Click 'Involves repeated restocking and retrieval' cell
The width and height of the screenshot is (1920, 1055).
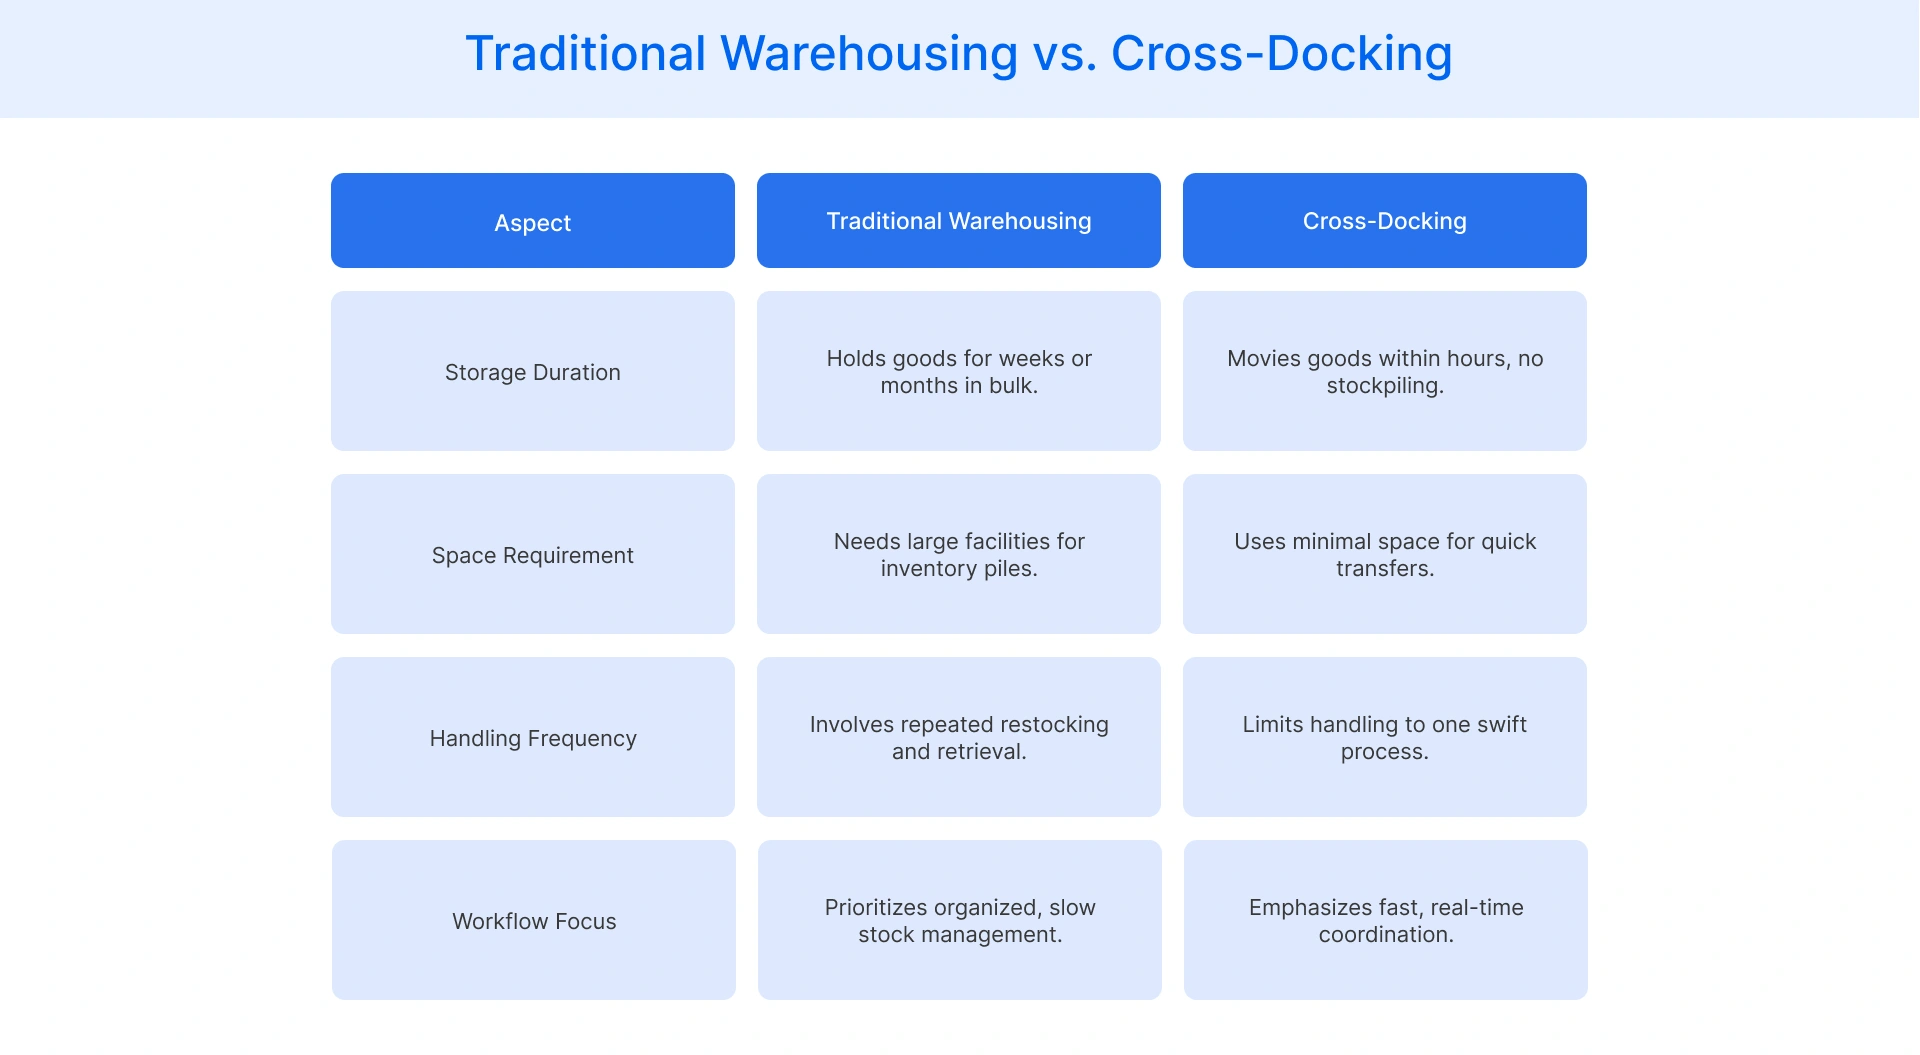point(959,737)
